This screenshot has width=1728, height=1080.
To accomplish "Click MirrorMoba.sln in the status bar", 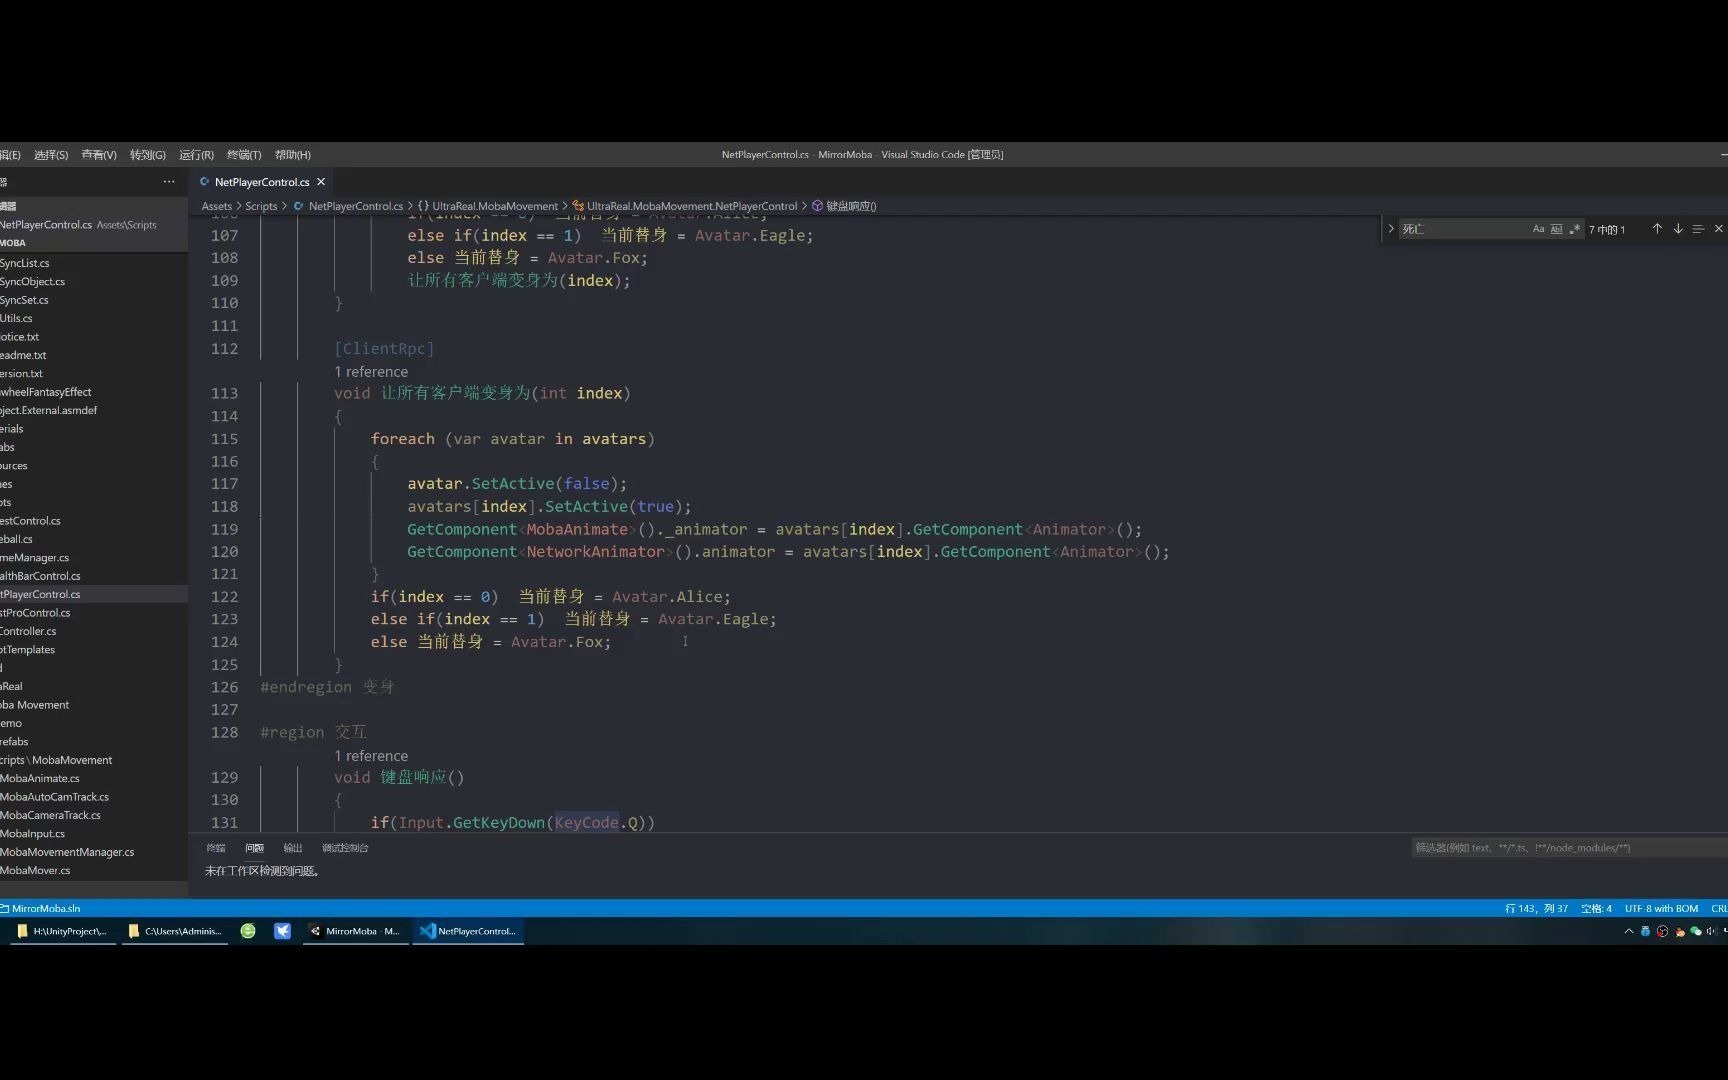I will coord(40,909).
